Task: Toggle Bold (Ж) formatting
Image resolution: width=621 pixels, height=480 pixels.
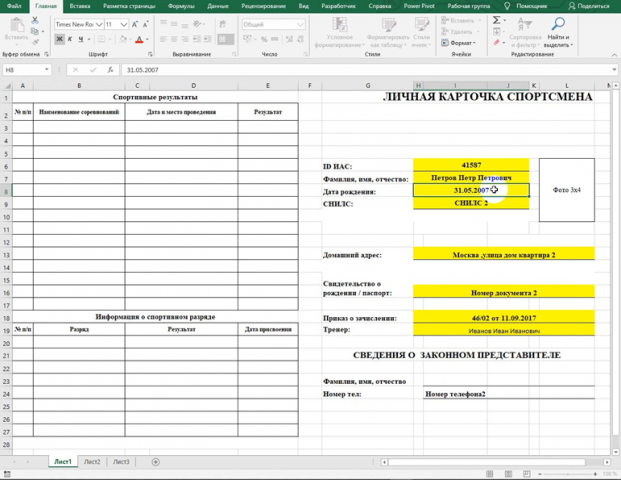Action: coord(59,39)
